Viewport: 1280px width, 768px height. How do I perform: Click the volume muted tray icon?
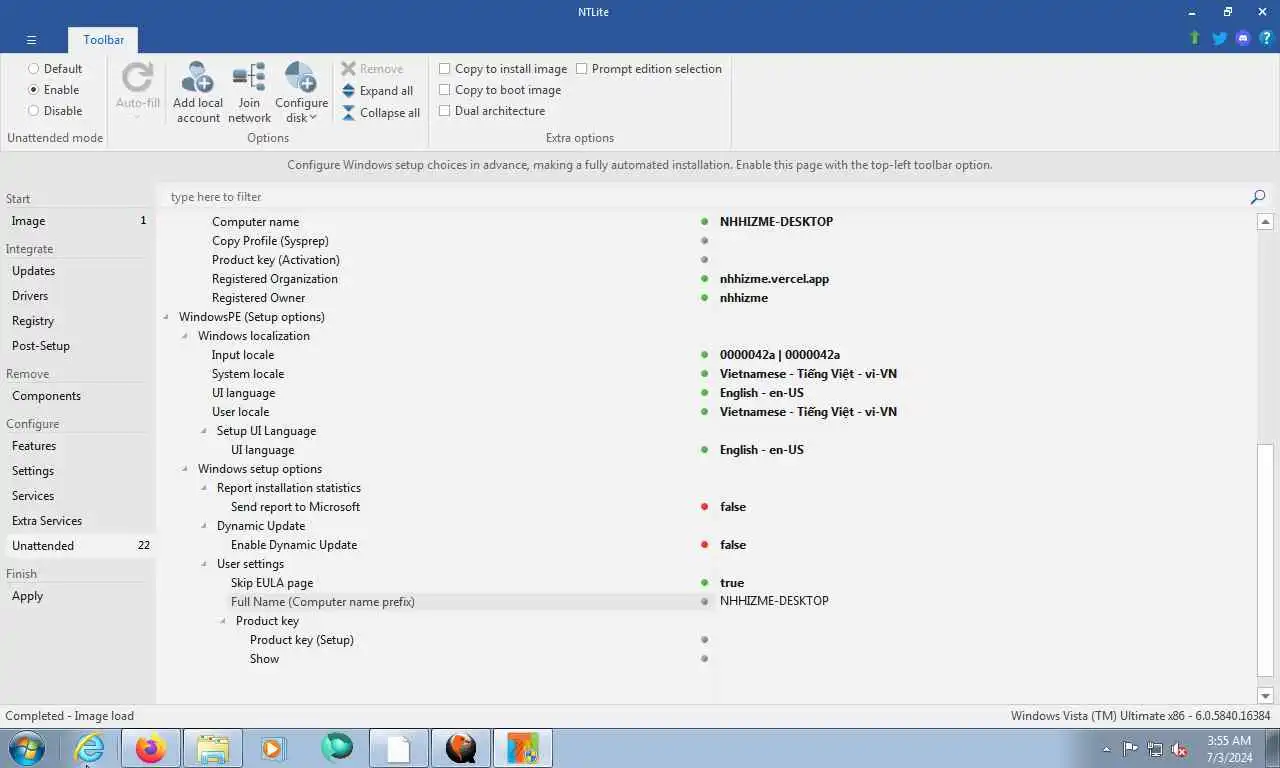[x=1179, y=749]
